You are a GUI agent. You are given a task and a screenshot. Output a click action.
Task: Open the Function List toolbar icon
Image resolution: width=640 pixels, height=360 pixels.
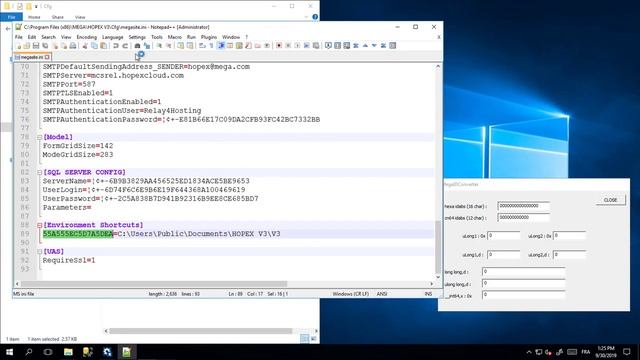pyautogui.click(x=248, y=46)
